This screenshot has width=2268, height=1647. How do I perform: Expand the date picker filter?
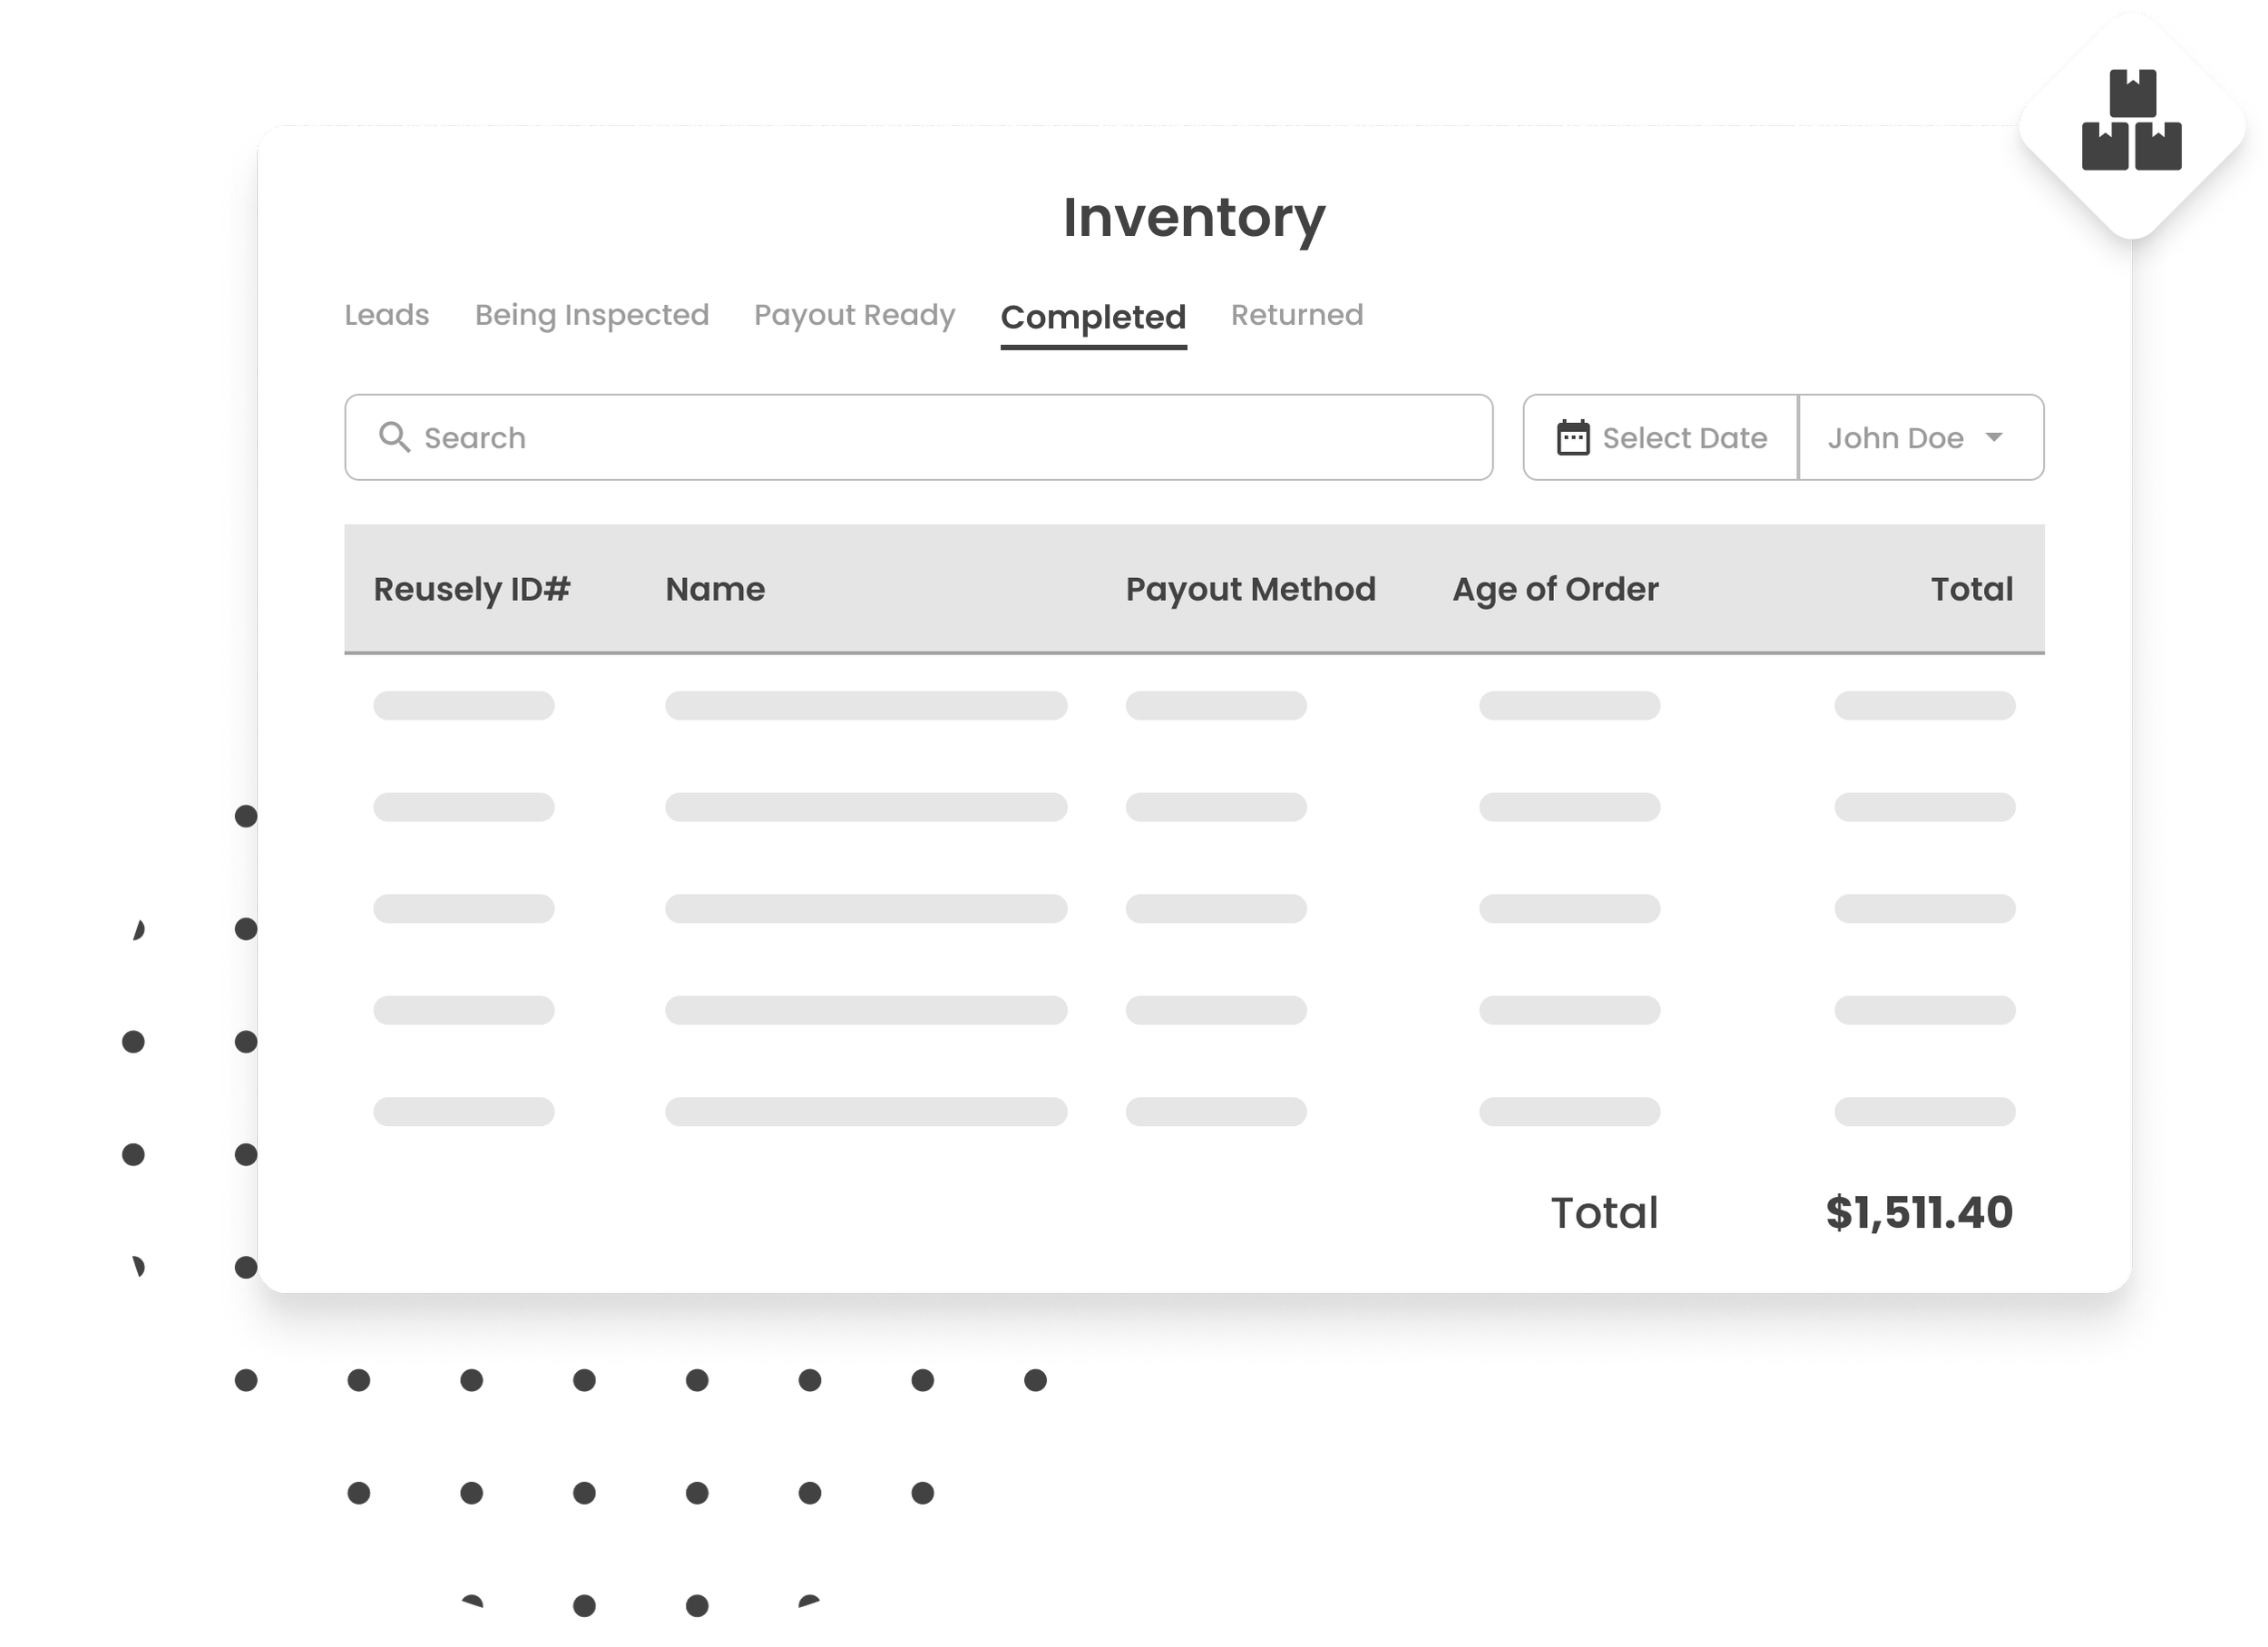point(1660,438)
